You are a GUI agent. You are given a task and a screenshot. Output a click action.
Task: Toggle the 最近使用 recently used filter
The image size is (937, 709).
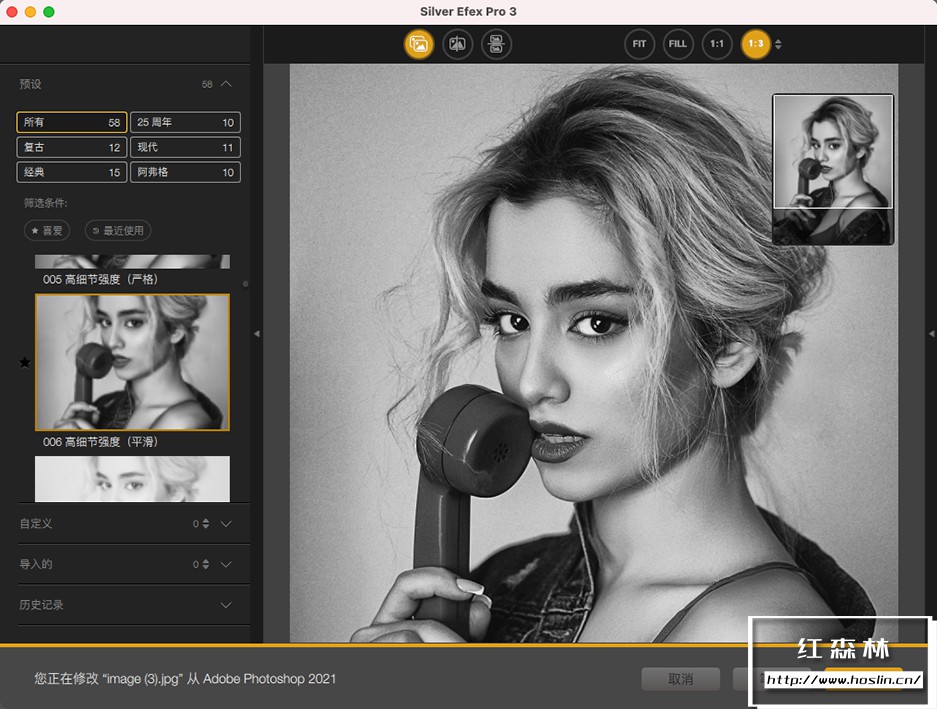[118, 230]
